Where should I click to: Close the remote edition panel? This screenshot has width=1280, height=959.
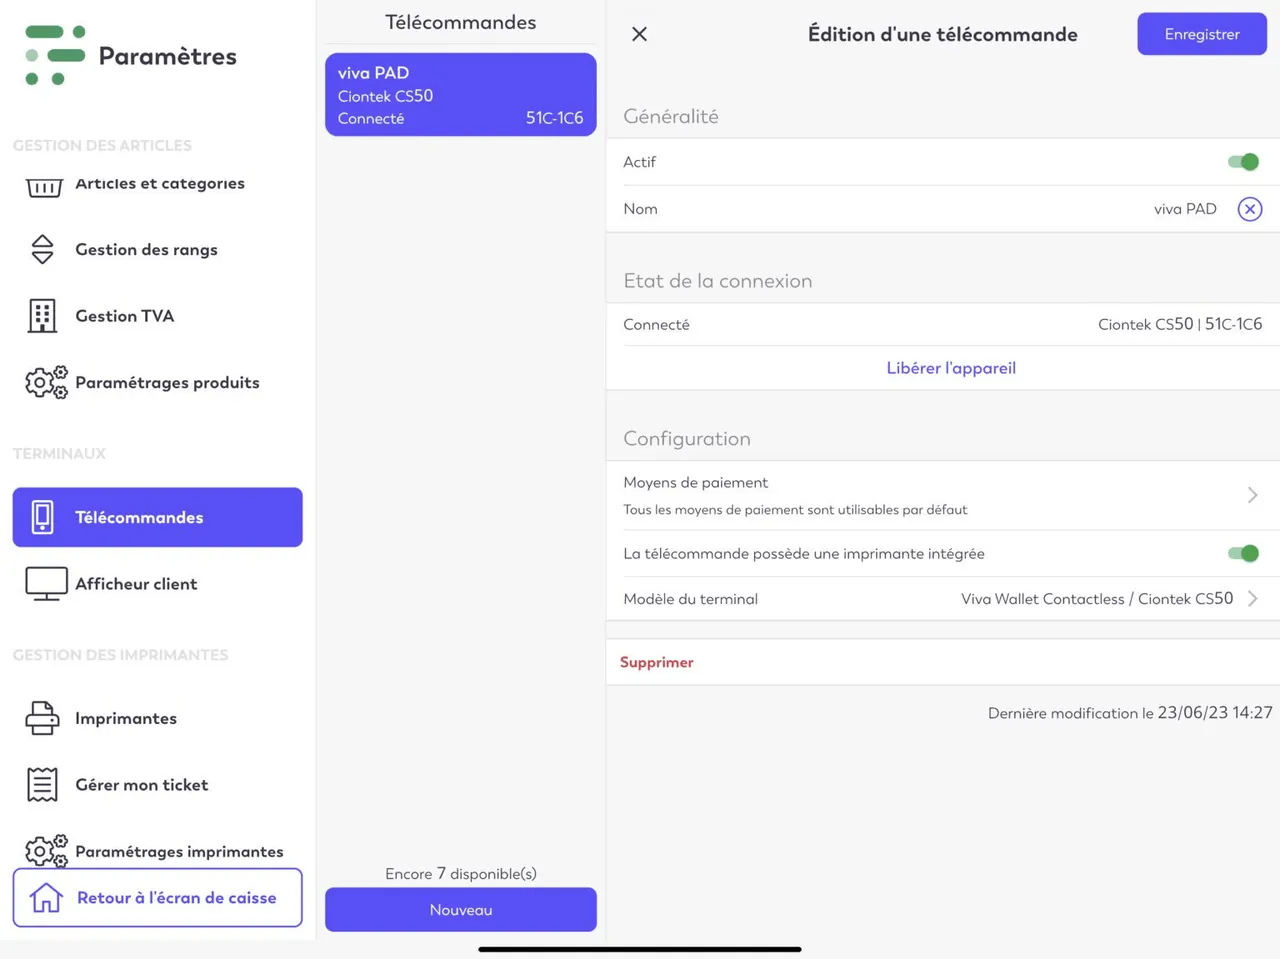pyautogui.click(x=640, y=34)
